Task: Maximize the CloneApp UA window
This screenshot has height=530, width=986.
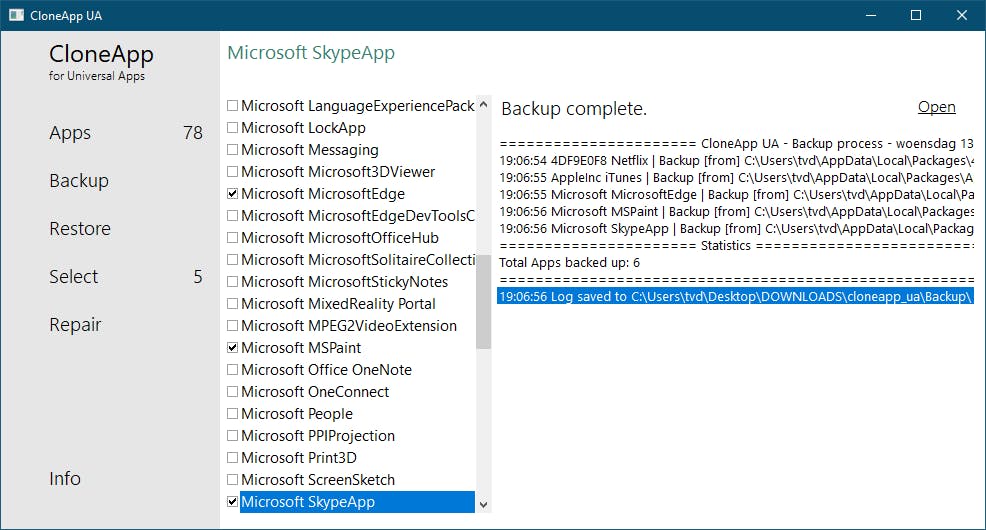Action: (916, 15)
